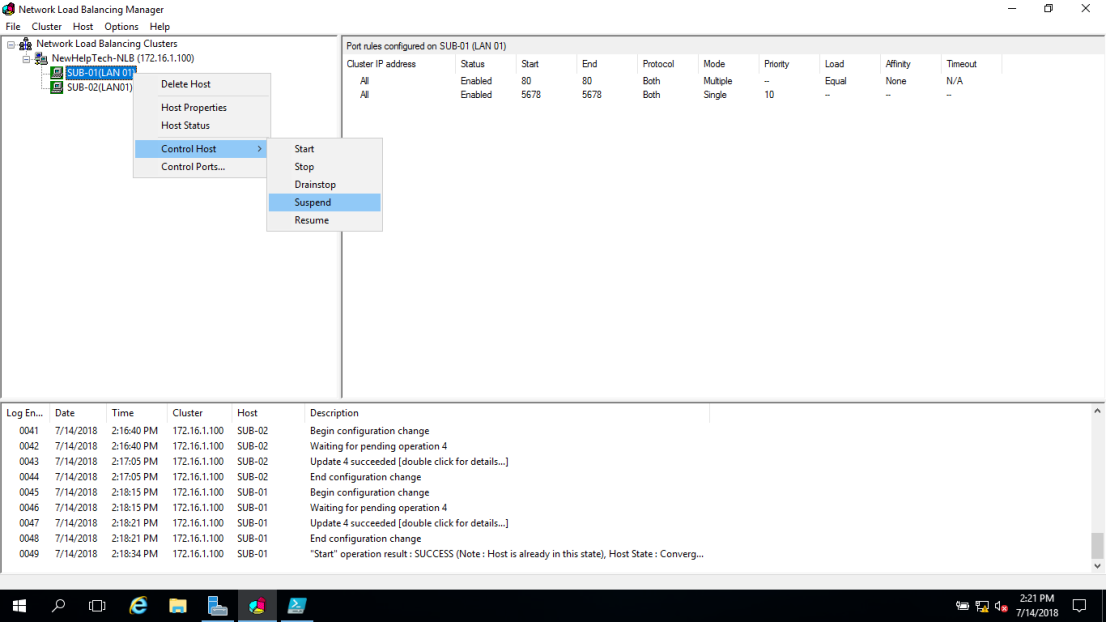Screen dimensions: 1106x622
Task: Open the File menu
Action: click(13, 27)
